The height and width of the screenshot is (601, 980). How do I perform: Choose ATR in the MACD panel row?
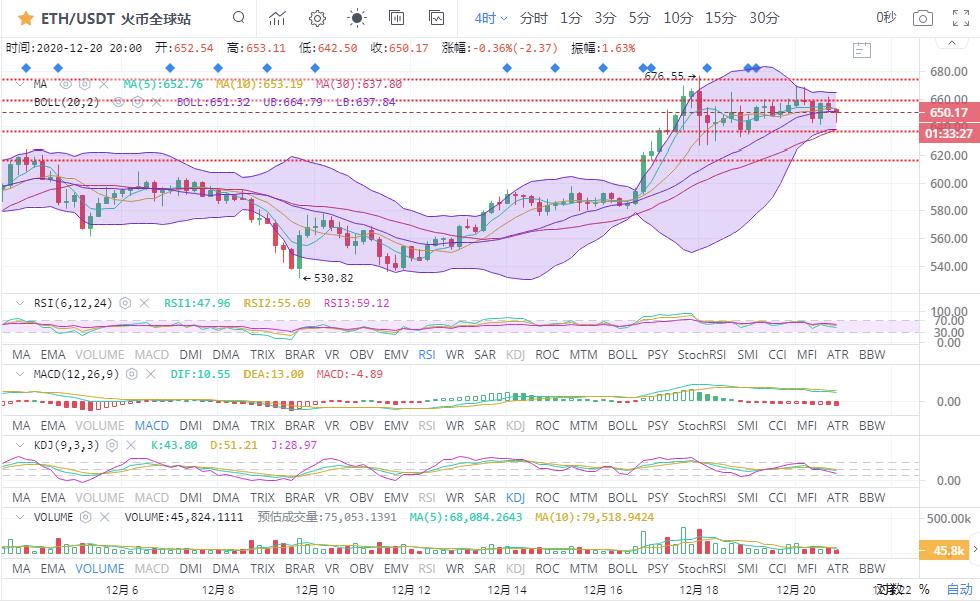pyautogui.click(x=838, y=426)
